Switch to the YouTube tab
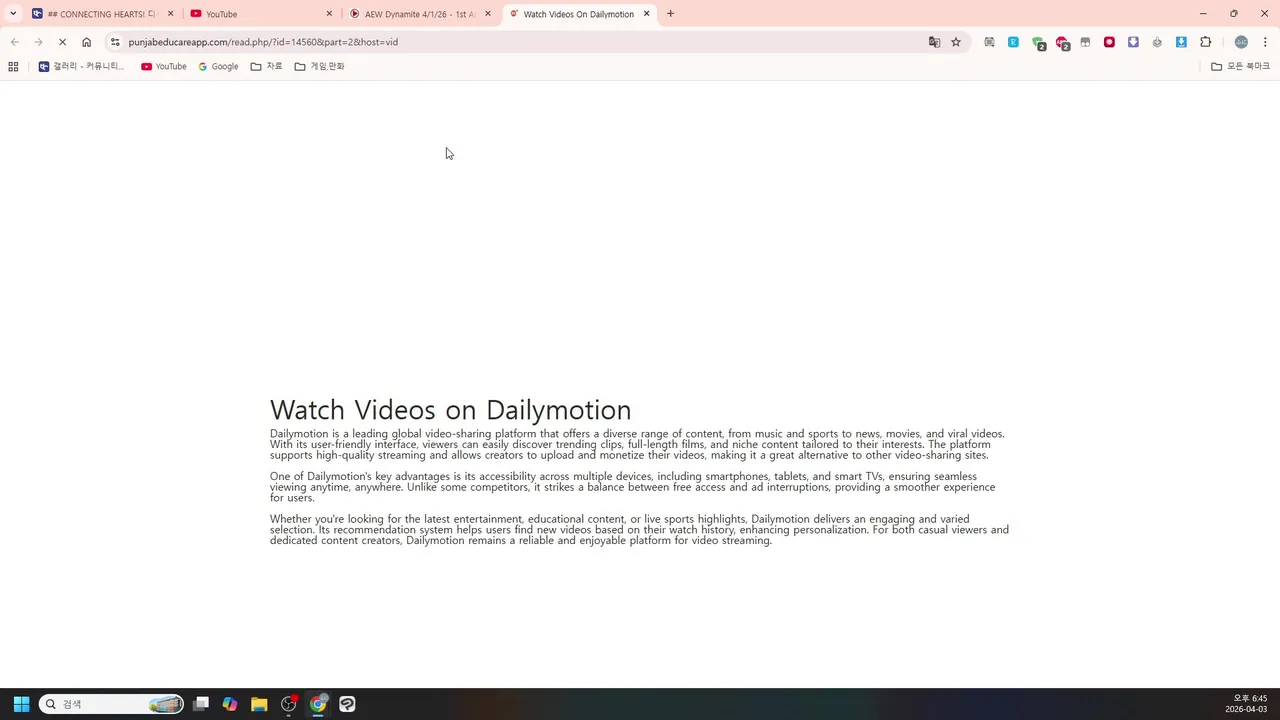Image resolution: width=1280 pixels, height=720 pixels. (260, 14)
